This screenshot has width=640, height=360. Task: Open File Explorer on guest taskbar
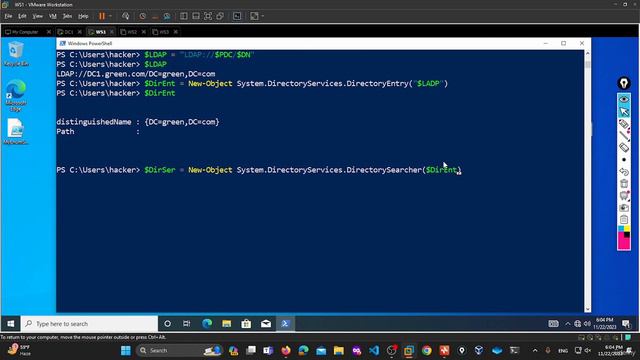click(227, 324)
